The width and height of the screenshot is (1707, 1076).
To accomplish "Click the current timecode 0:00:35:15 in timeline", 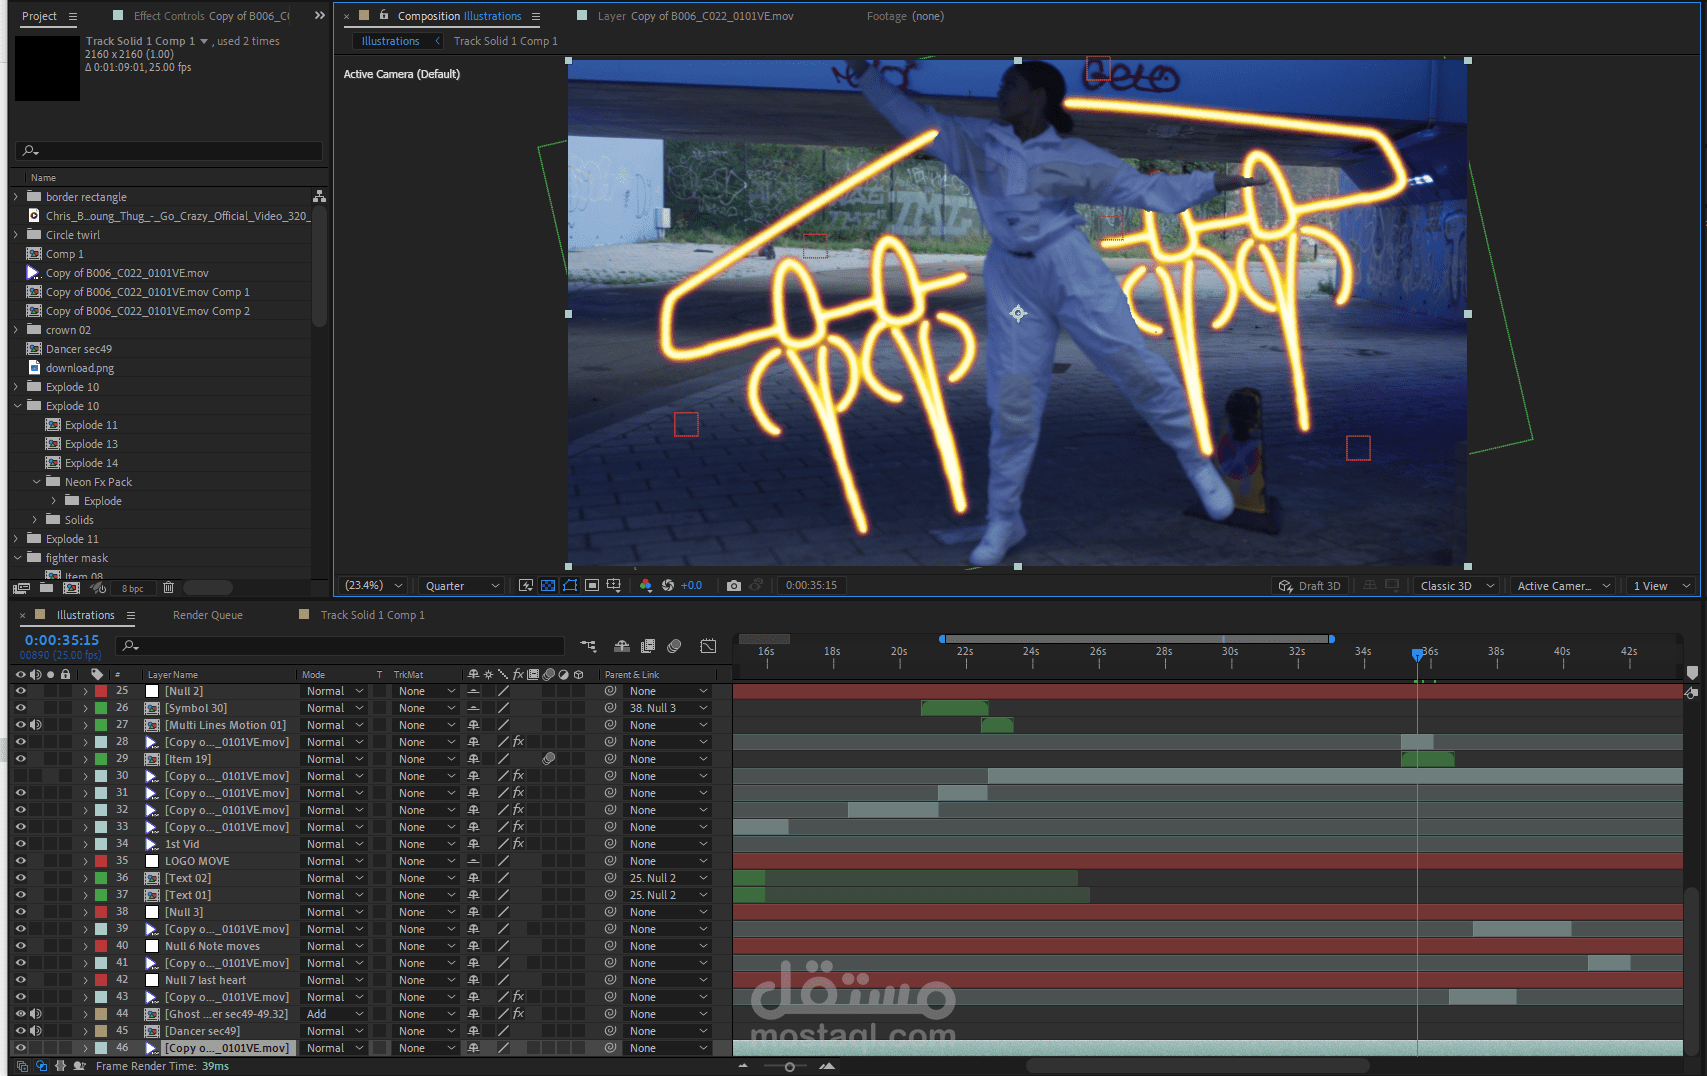I will point(62,640).
